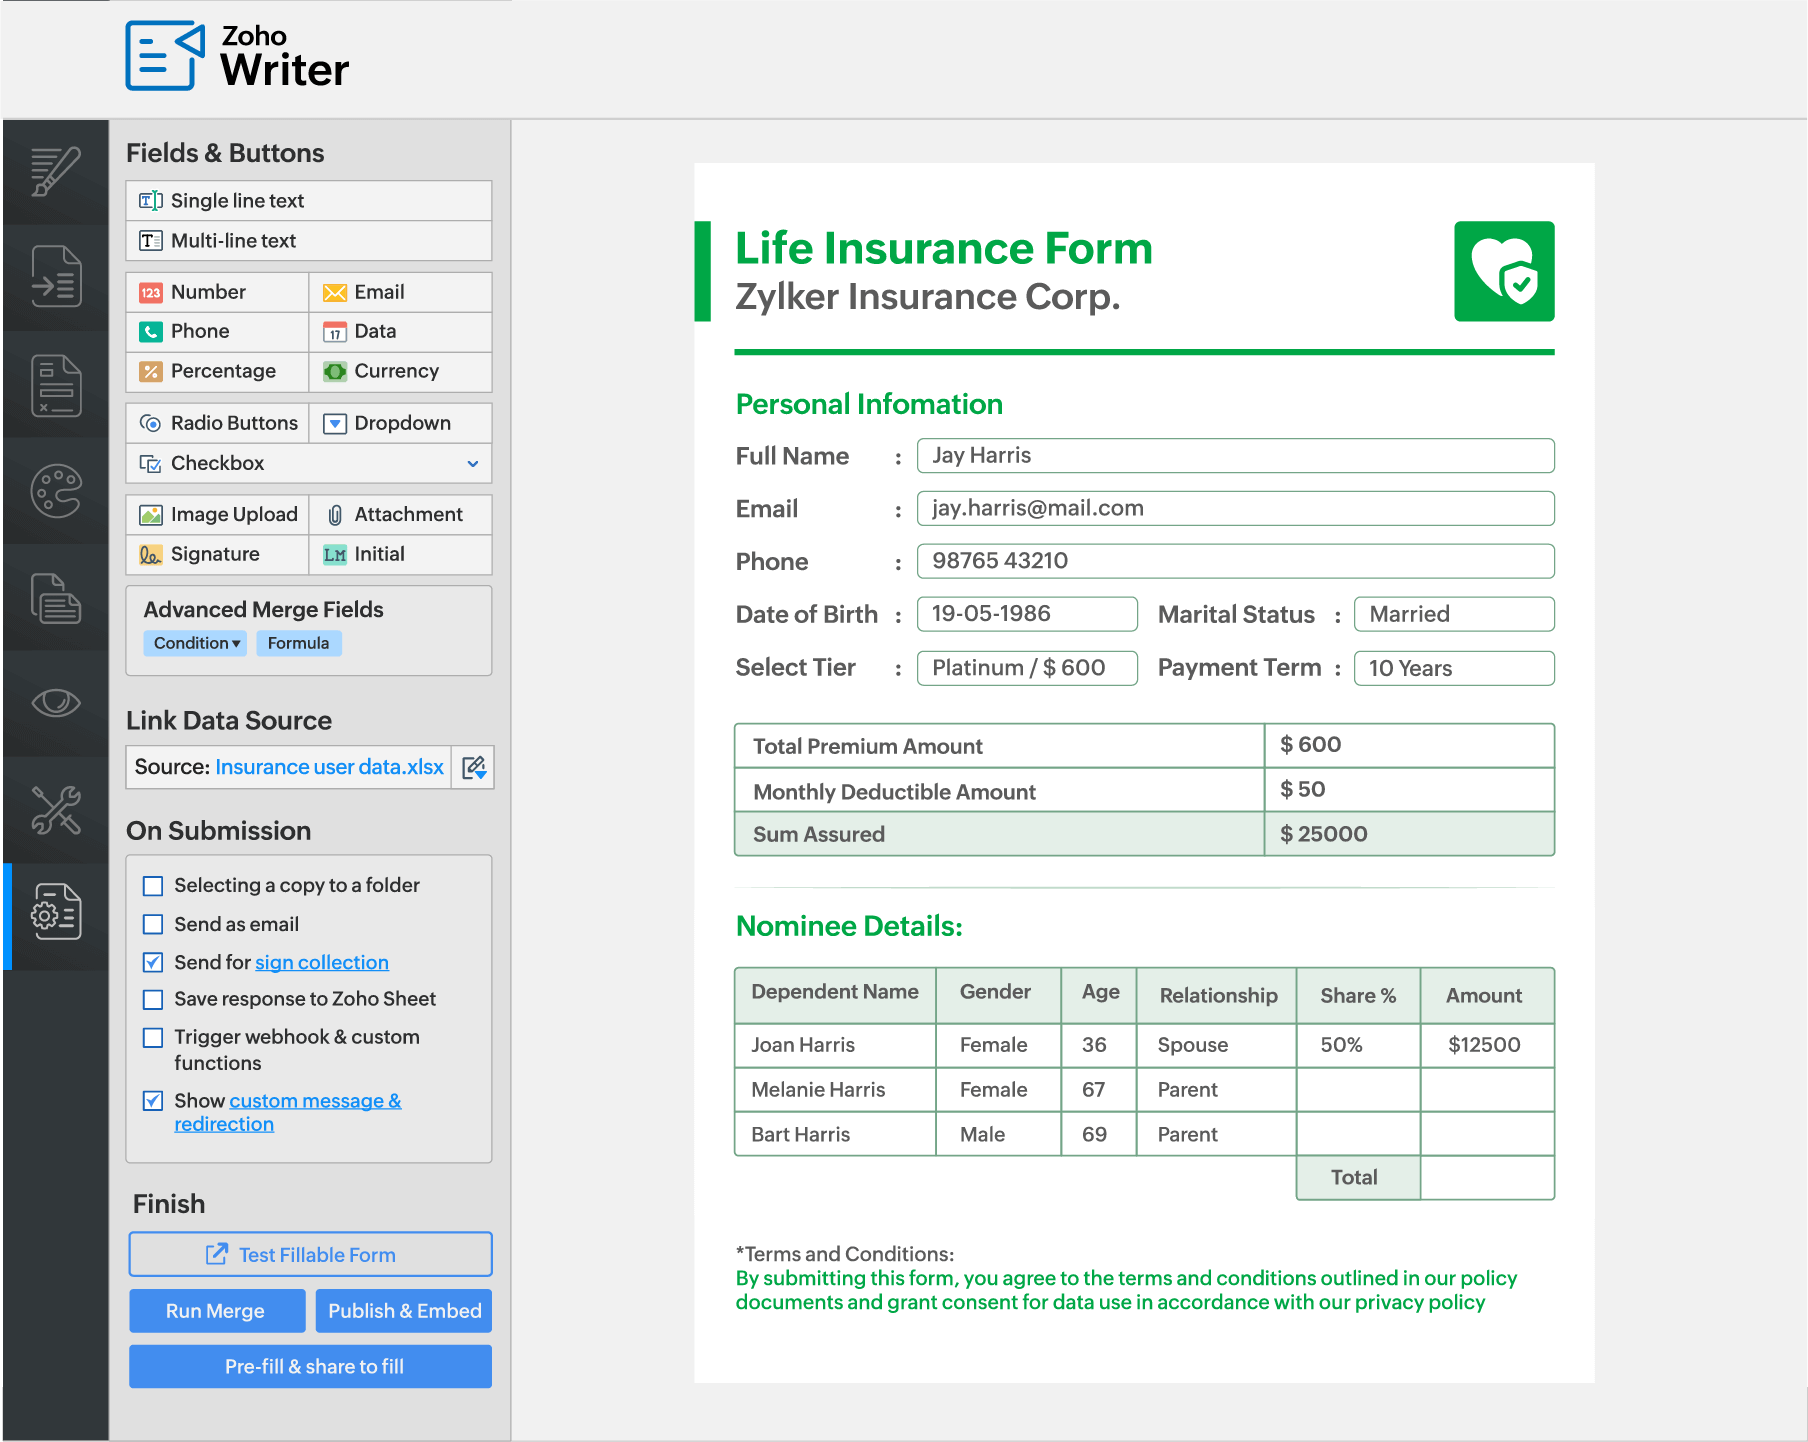
Task: Click the Total cell in nominee table
Action: [1358, 1178]
